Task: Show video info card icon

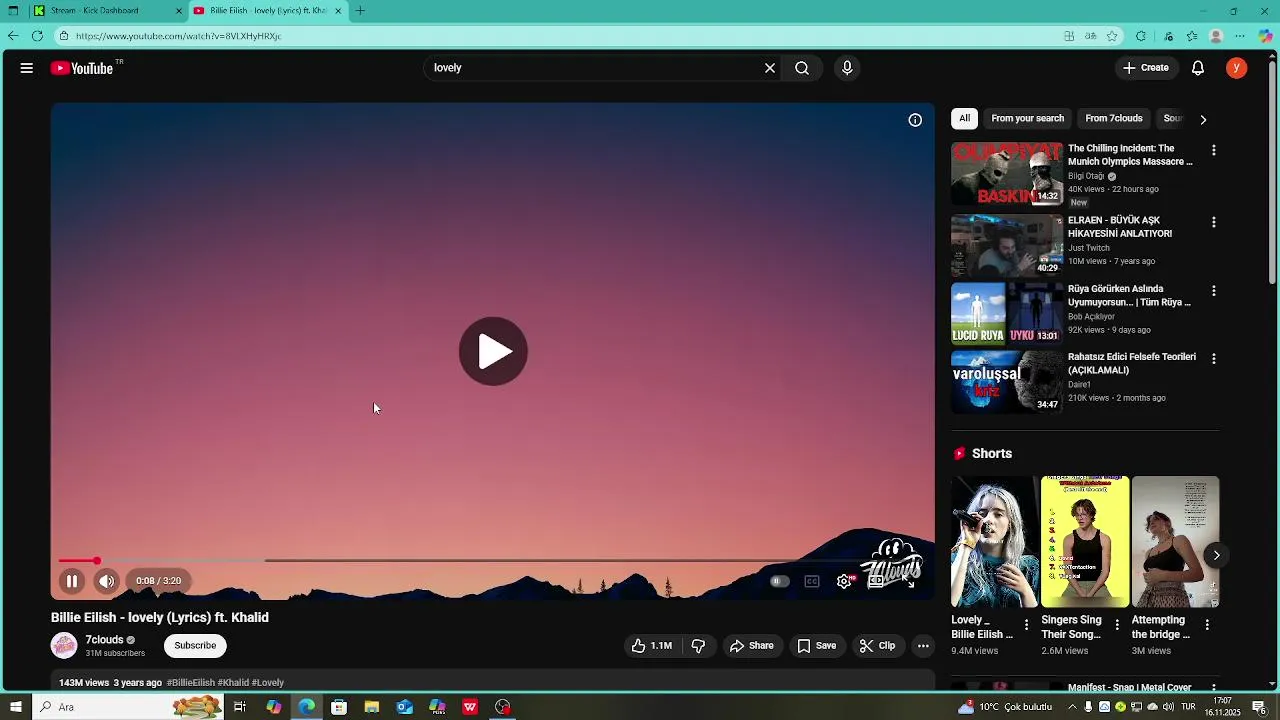Action: [x=915, y=120]
